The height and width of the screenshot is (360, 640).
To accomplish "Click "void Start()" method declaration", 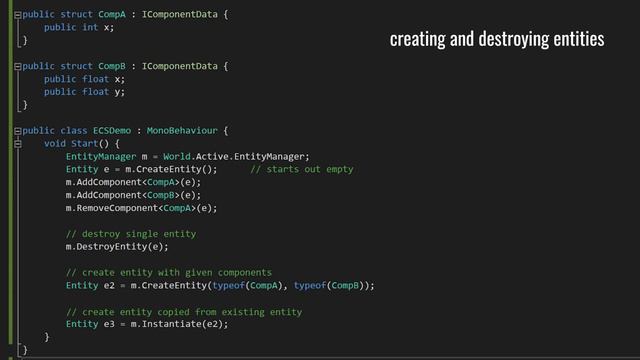I will point(76,144).
